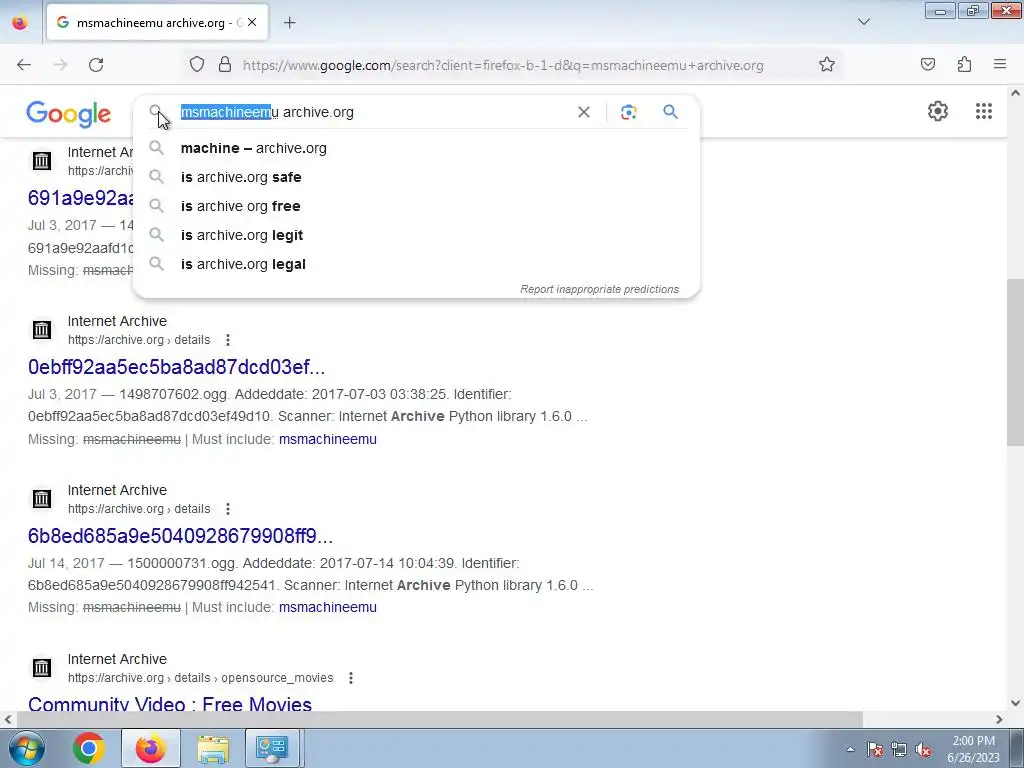Bookmark this page with the star
Viewport: 1024px width, 768px height.
click(x=827, y=65)
